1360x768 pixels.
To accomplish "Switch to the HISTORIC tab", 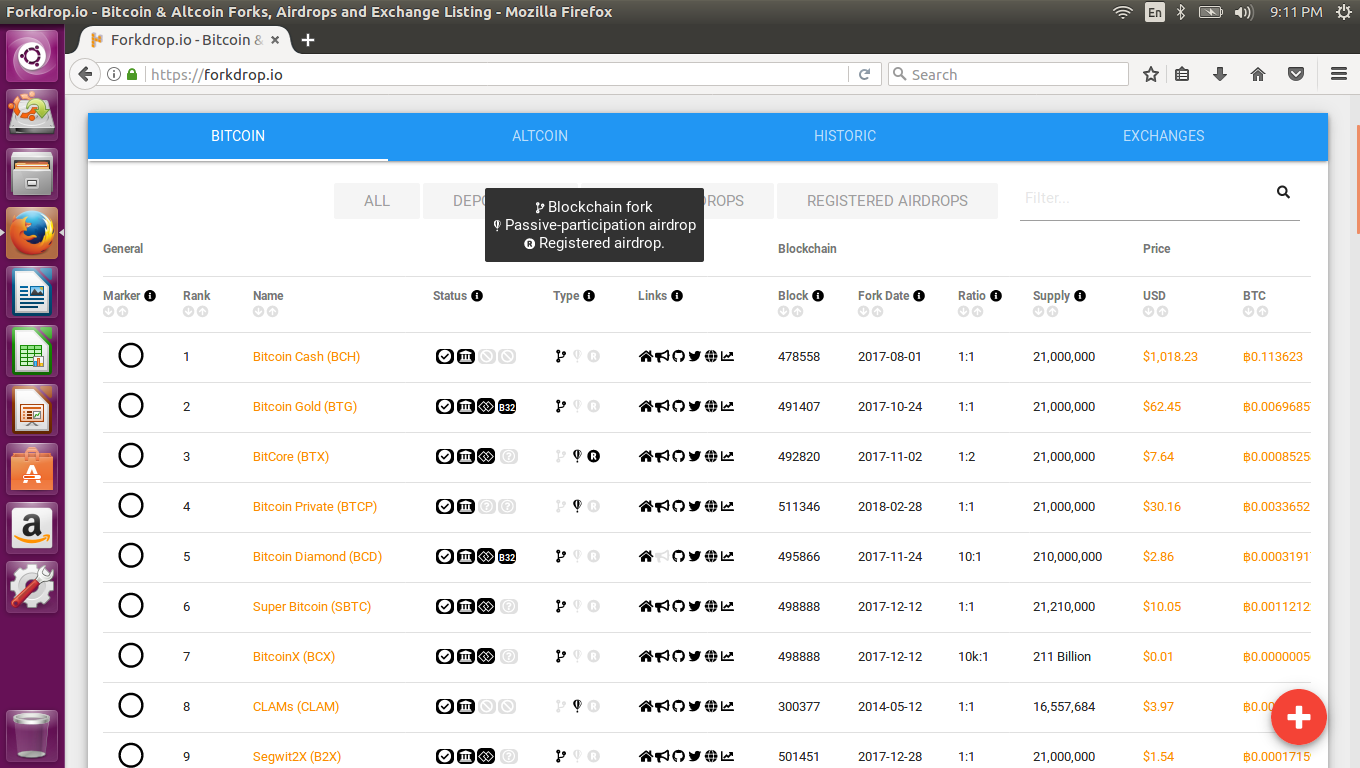I will [x=844, y=136].
